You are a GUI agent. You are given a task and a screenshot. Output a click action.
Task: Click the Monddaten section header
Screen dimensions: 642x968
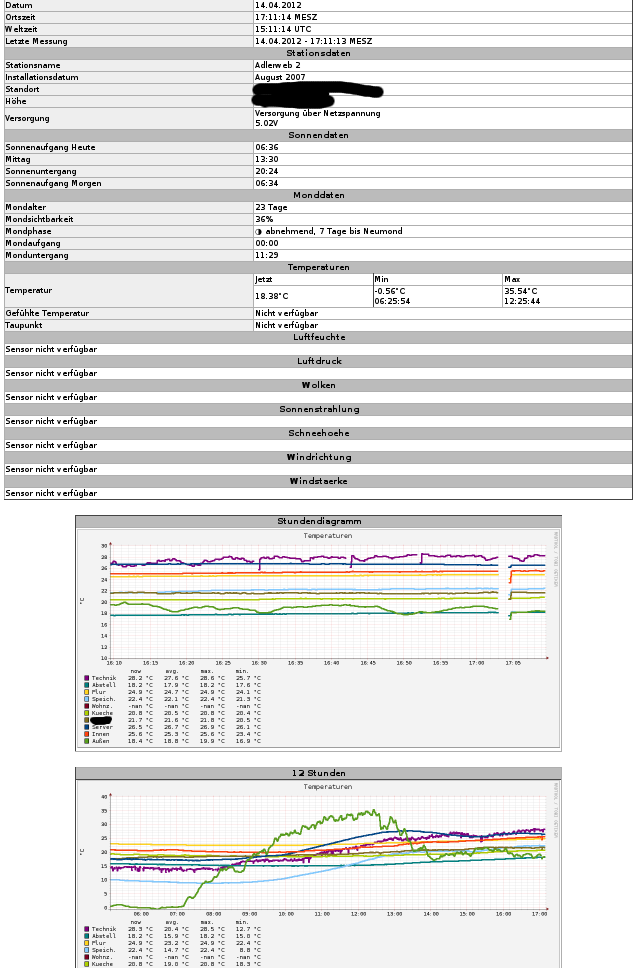(319, 195)
